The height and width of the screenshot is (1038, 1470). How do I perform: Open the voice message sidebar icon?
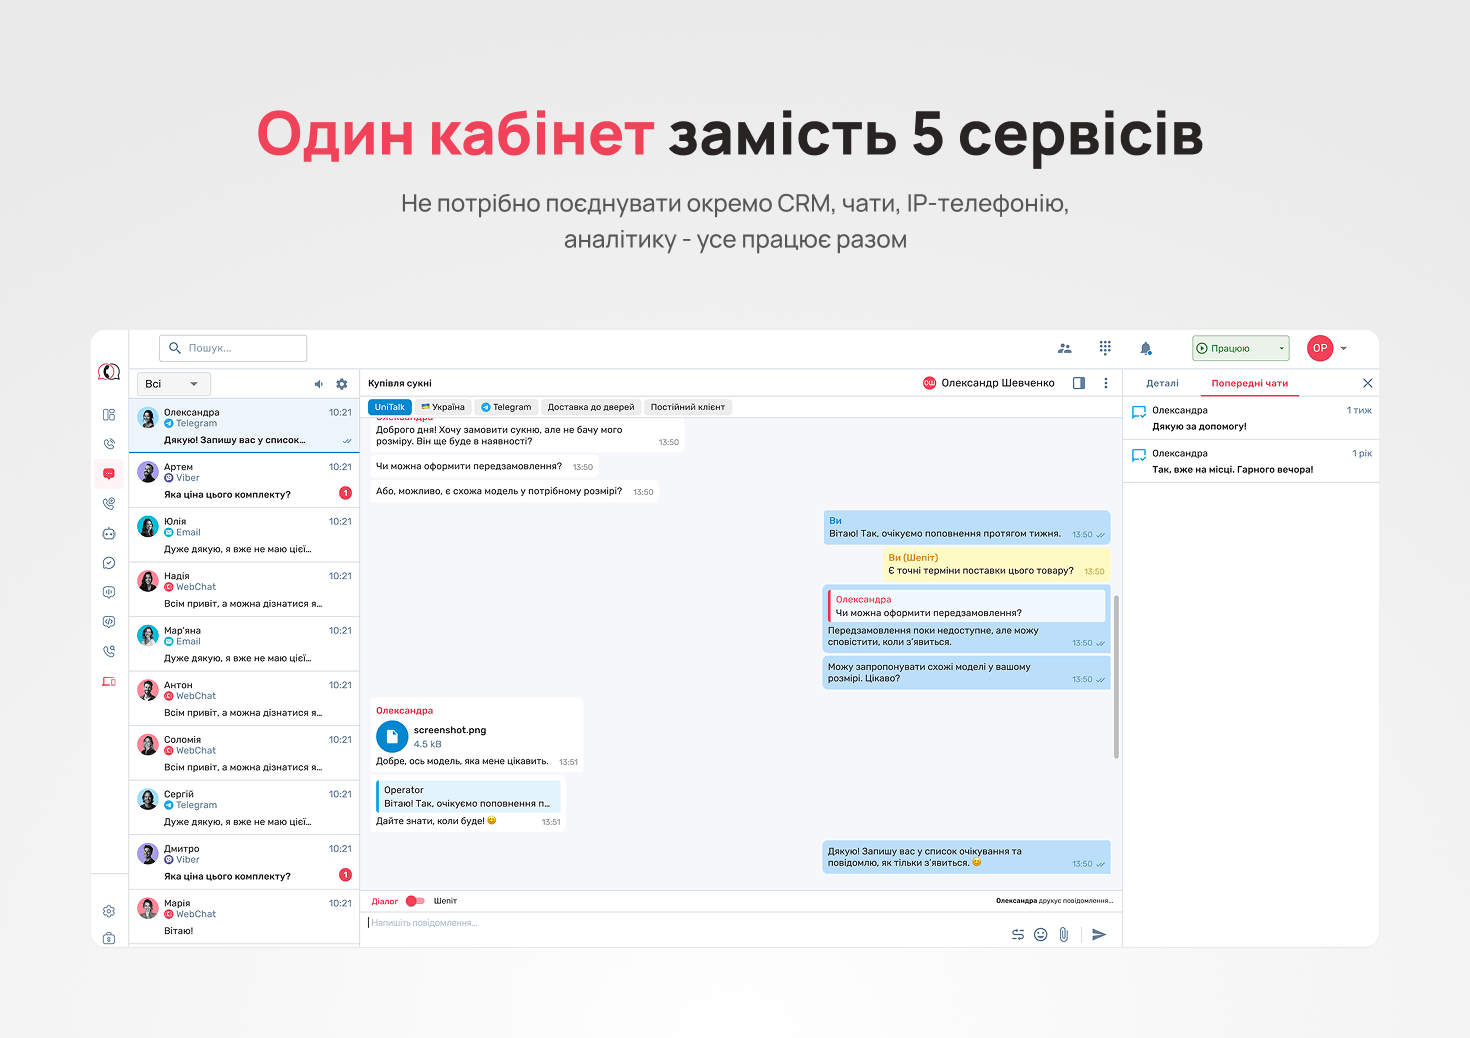point(109,592)
